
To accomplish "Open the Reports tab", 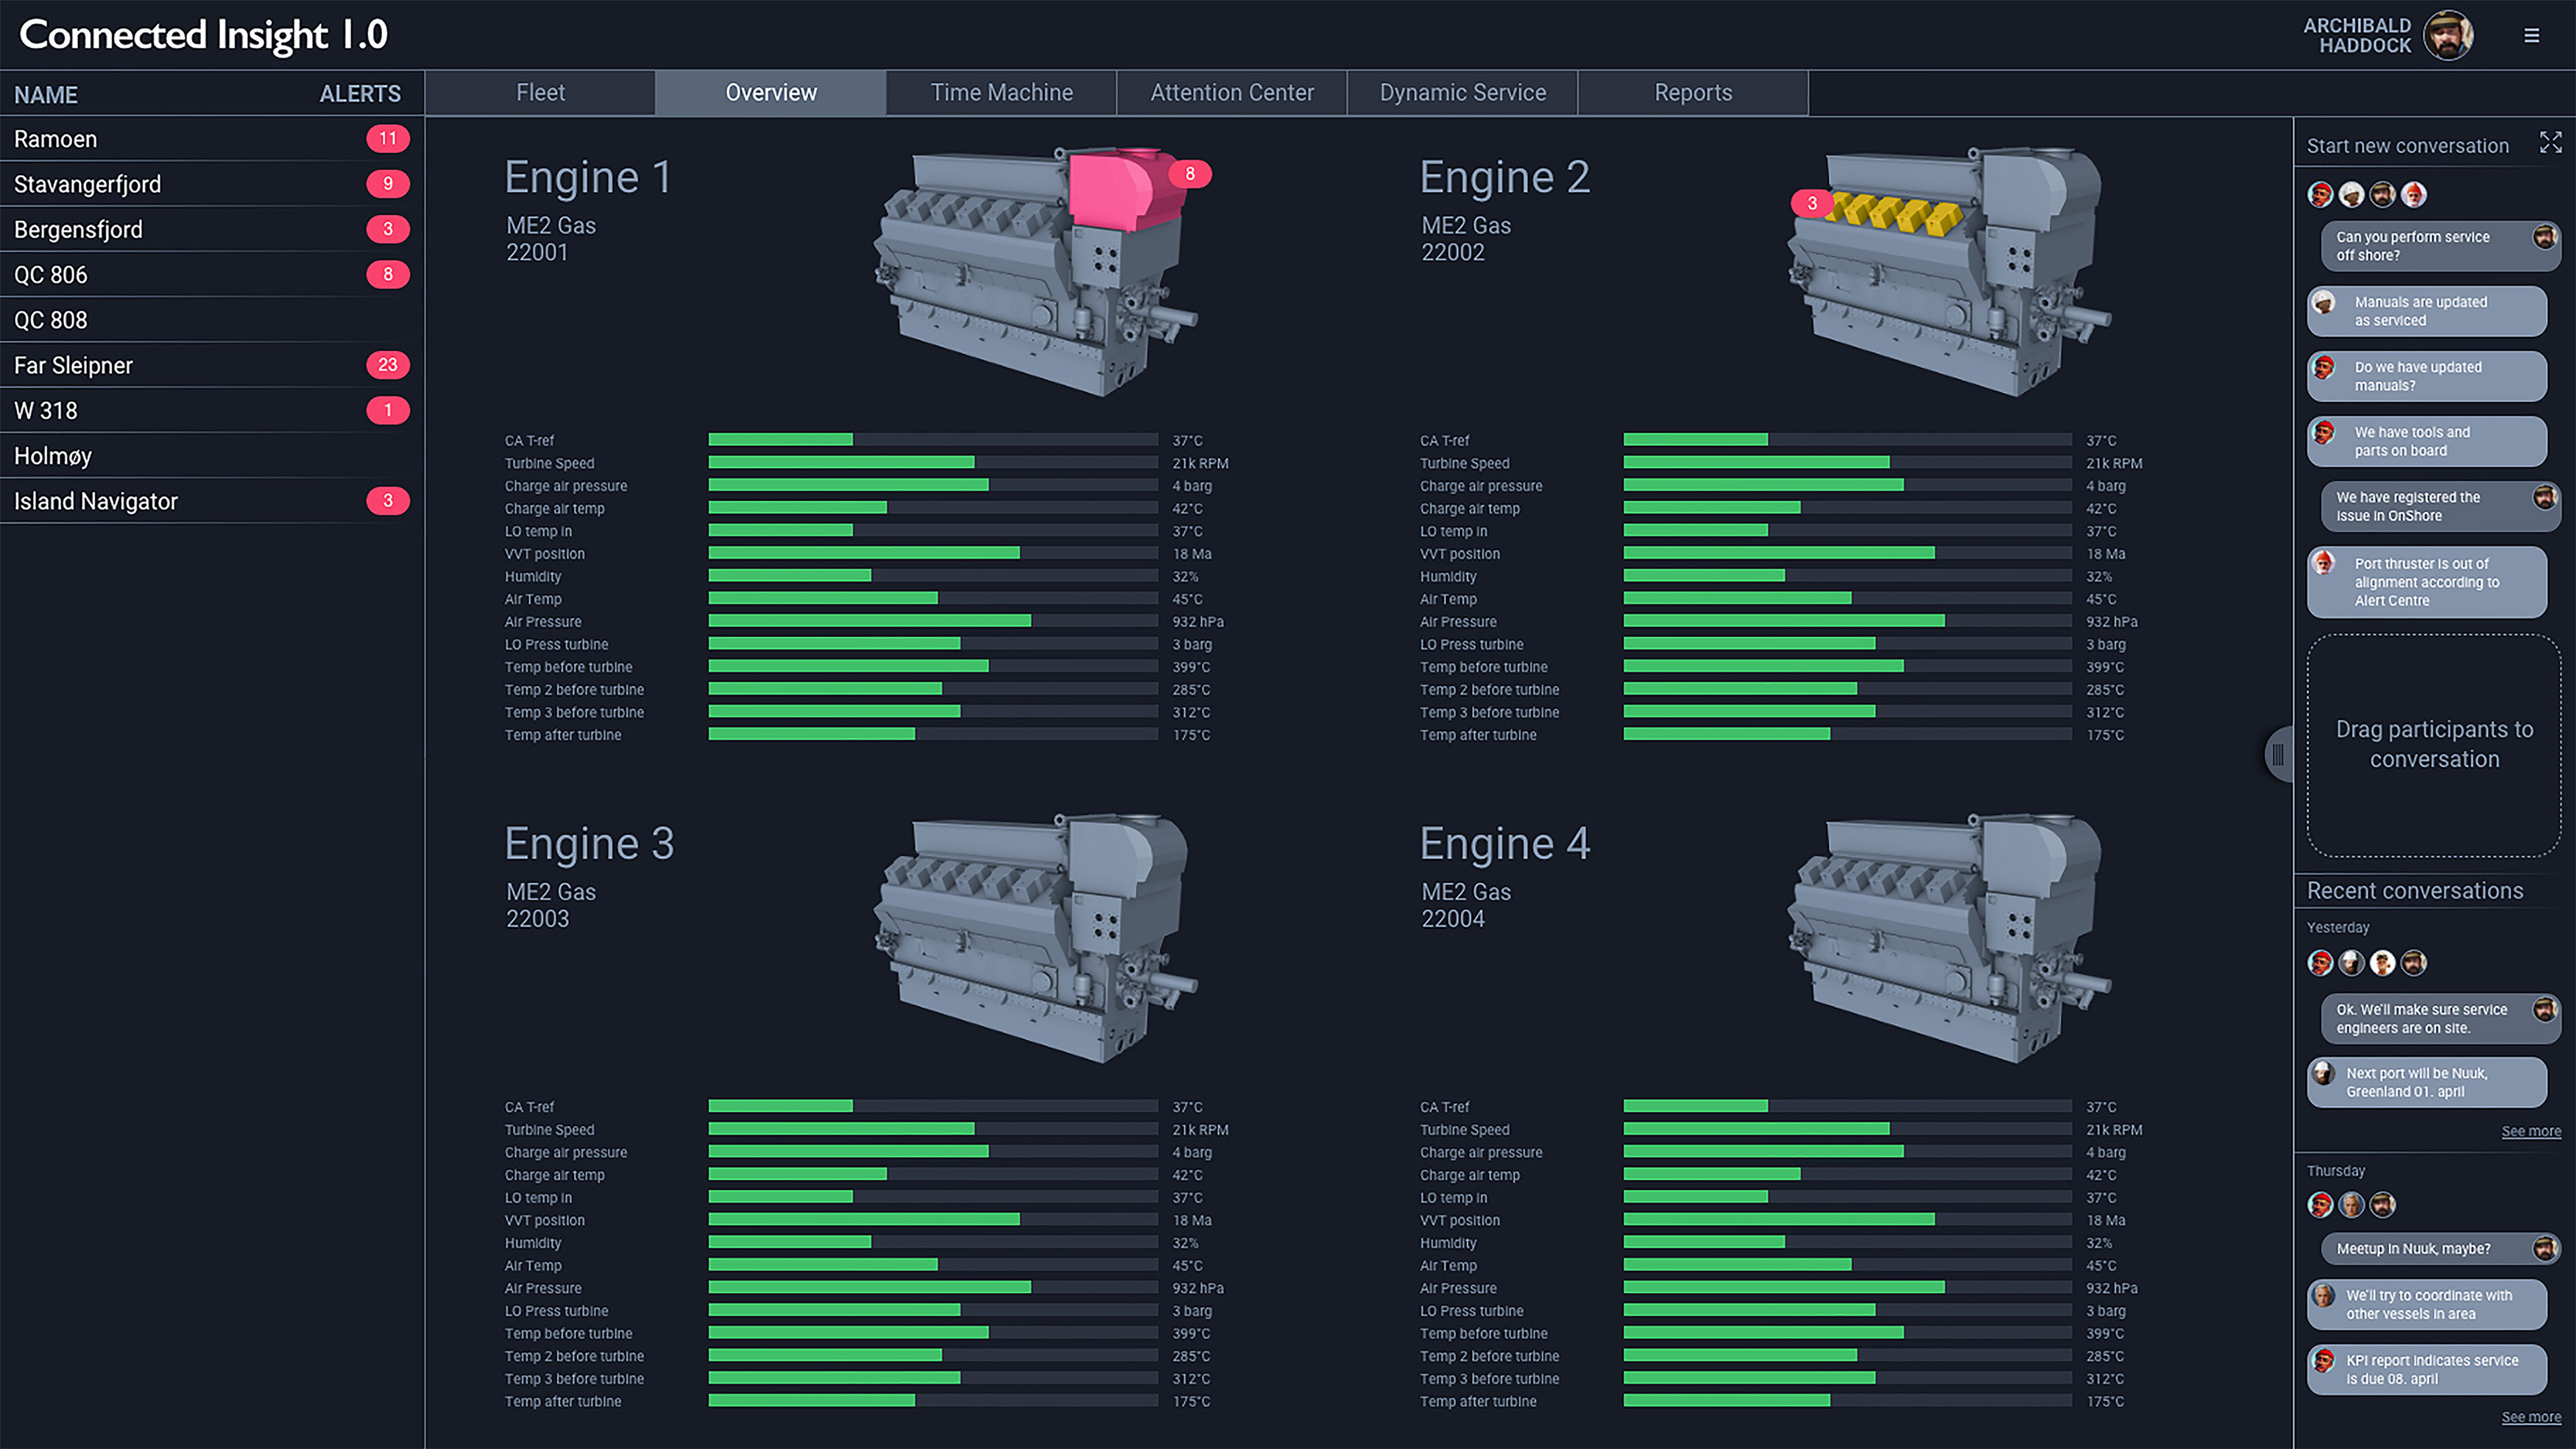I will 1693,92.
